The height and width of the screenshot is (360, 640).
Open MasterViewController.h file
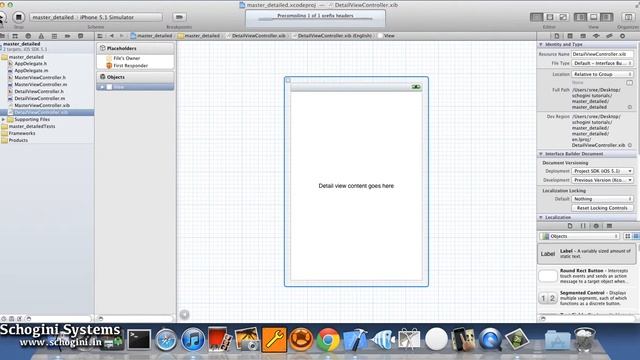(40, 78)
